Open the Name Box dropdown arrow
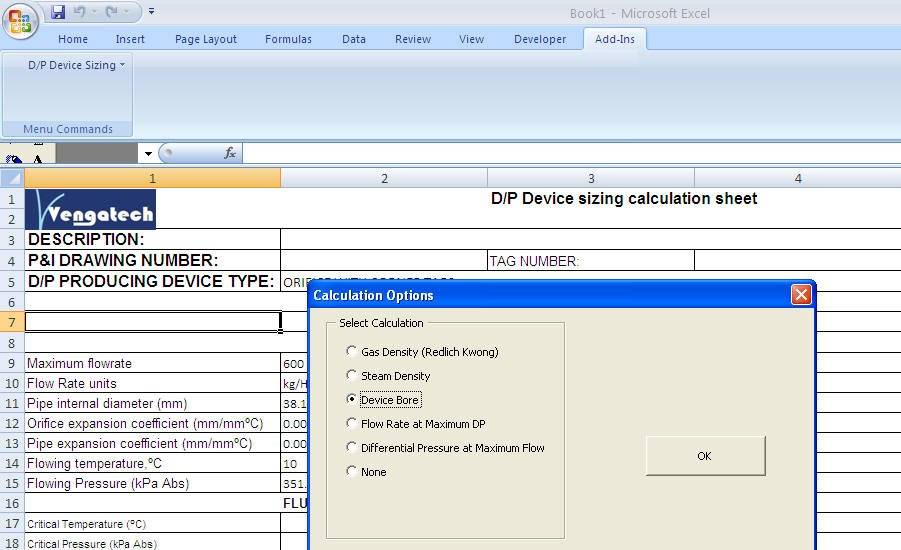The image size is (901, 550). 148,154
